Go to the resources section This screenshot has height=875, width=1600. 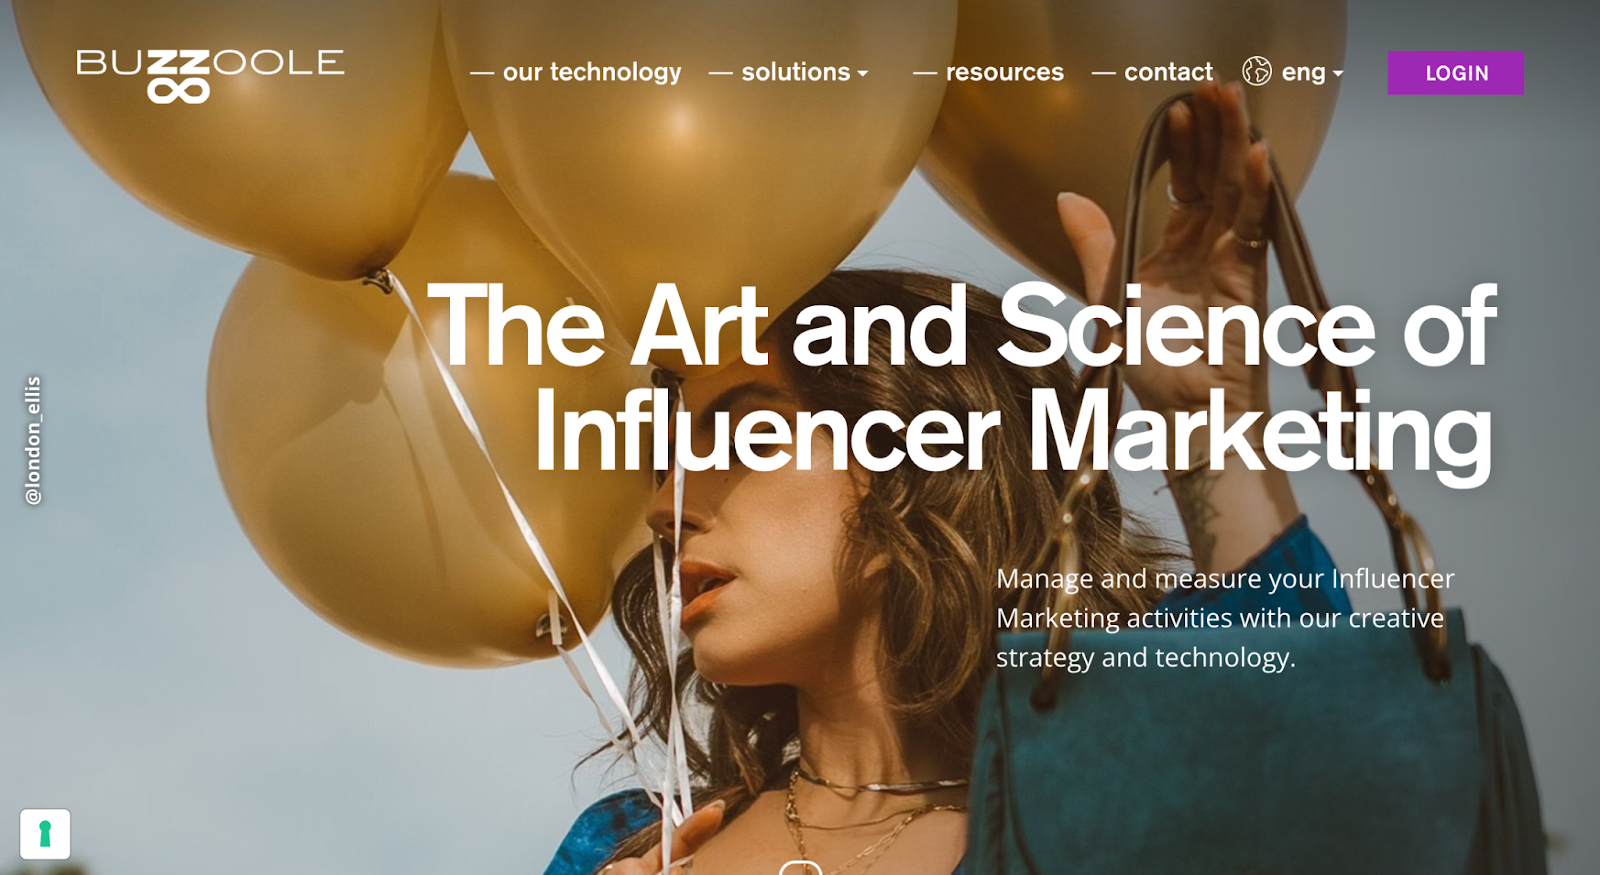point(1005,72)
